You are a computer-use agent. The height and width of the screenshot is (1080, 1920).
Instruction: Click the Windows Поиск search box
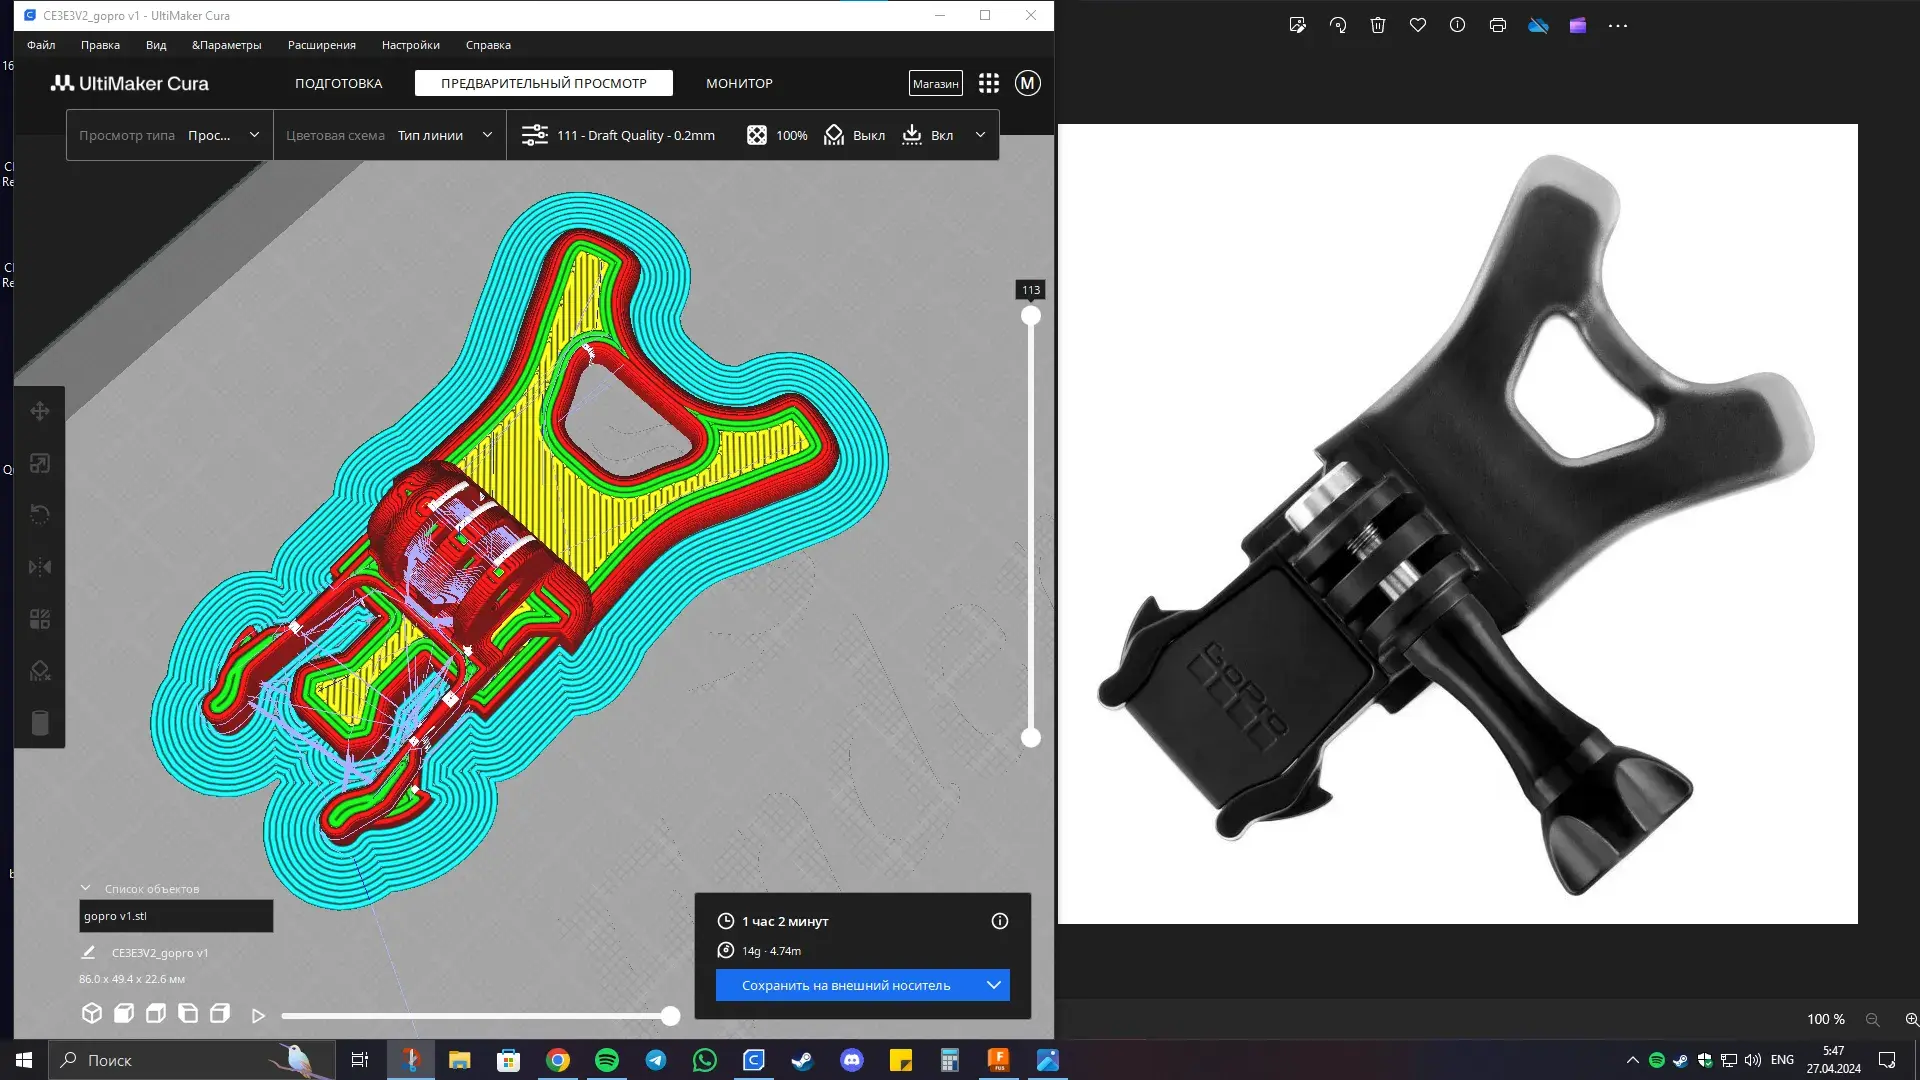(x=190, y=1060)
